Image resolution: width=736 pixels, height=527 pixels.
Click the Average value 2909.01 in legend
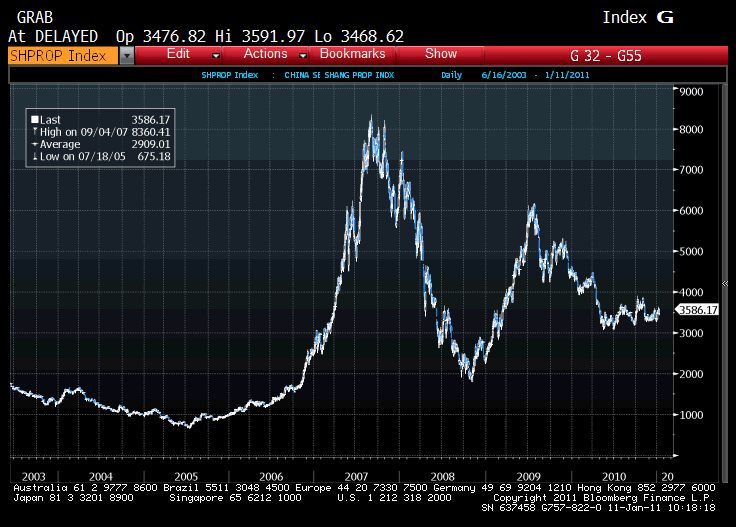pyautogui.click(x=151, y=144)
